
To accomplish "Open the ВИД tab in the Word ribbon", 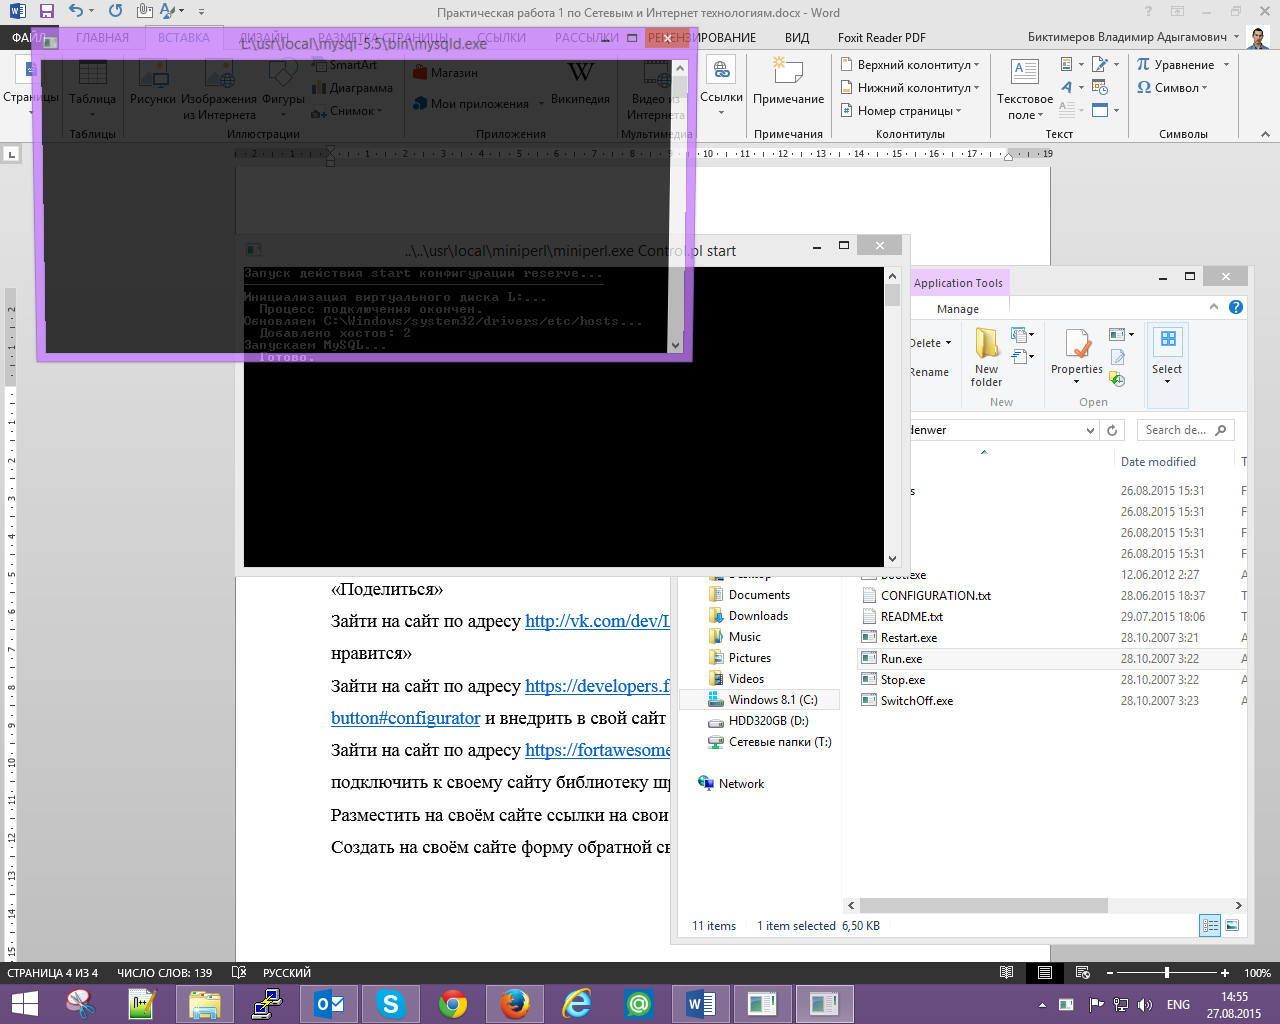I will (797, 38).
